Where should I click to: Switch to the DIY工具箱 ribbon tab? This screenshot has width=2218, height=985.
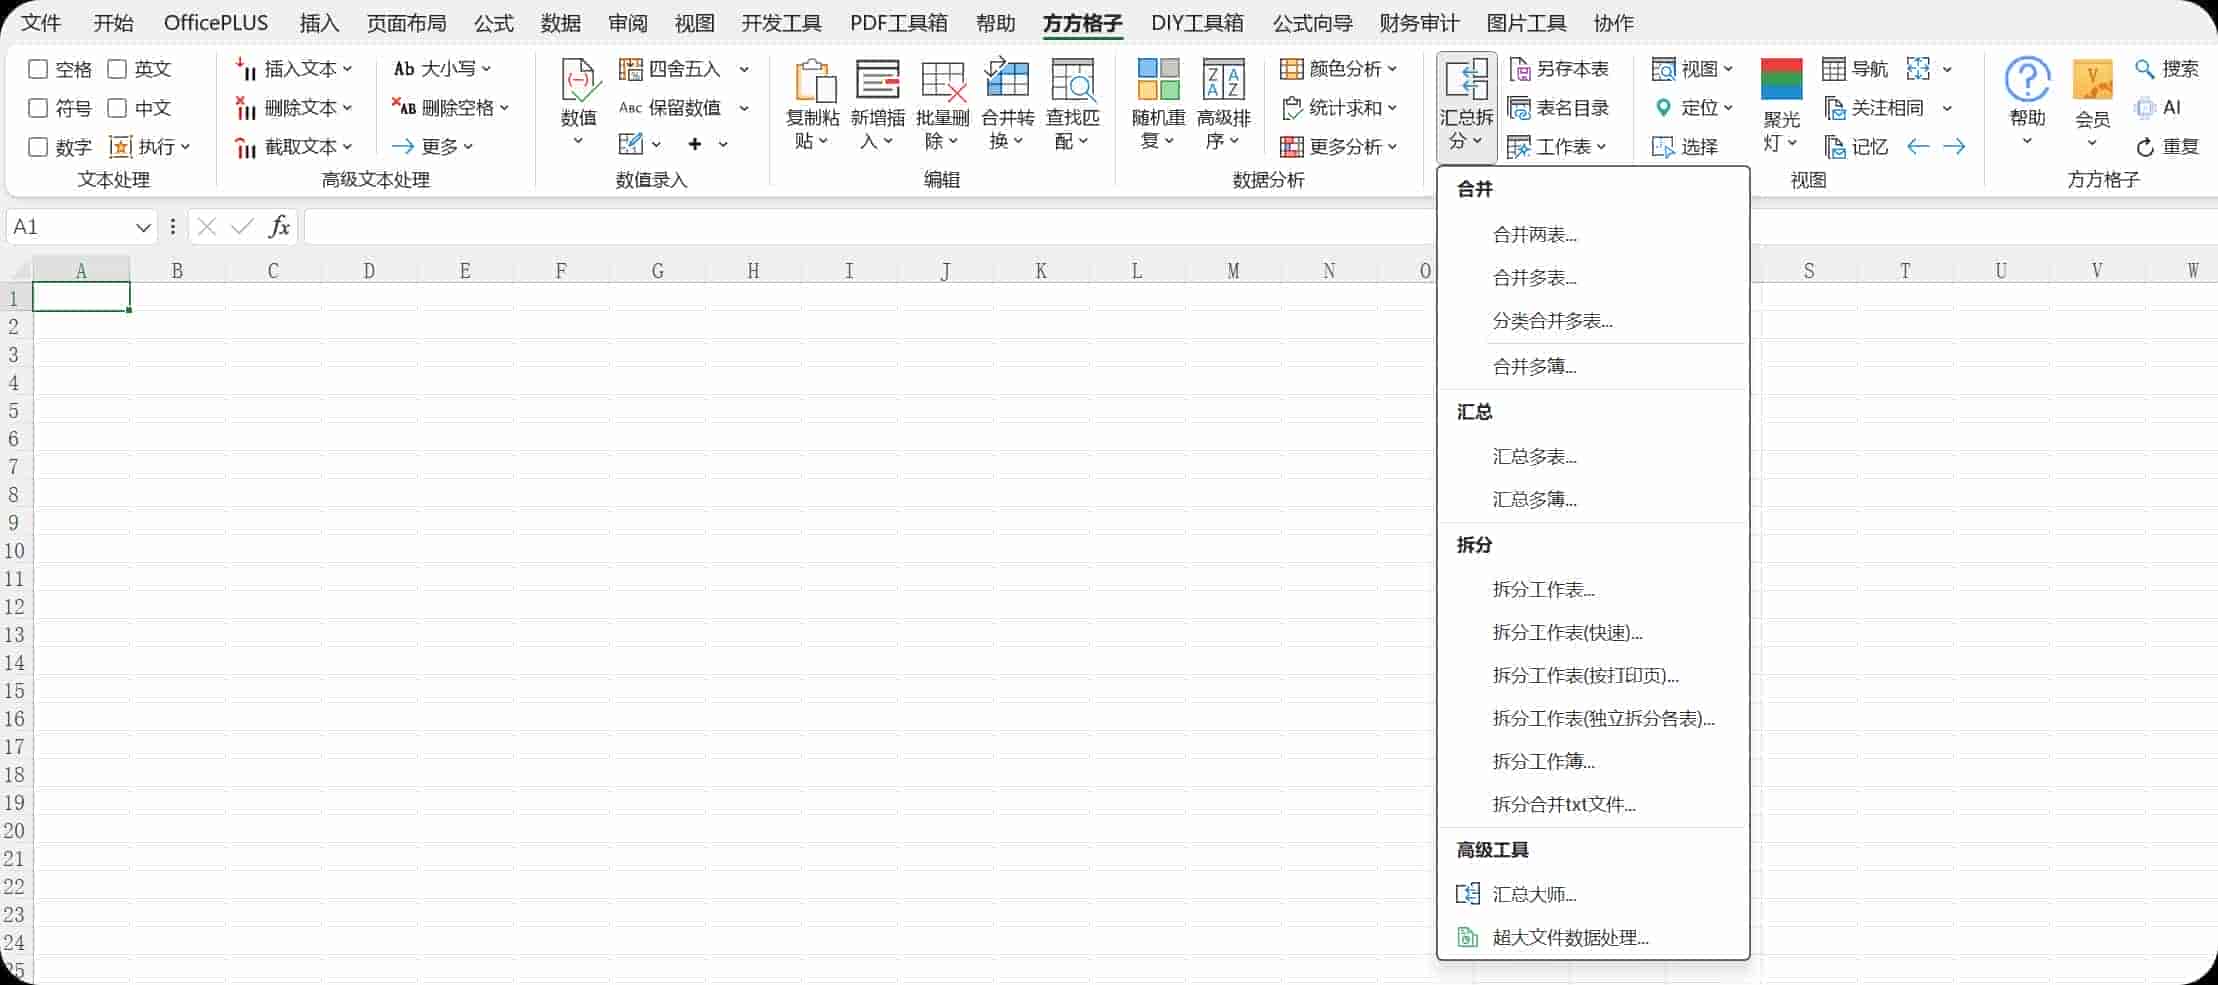[1196, 22]
